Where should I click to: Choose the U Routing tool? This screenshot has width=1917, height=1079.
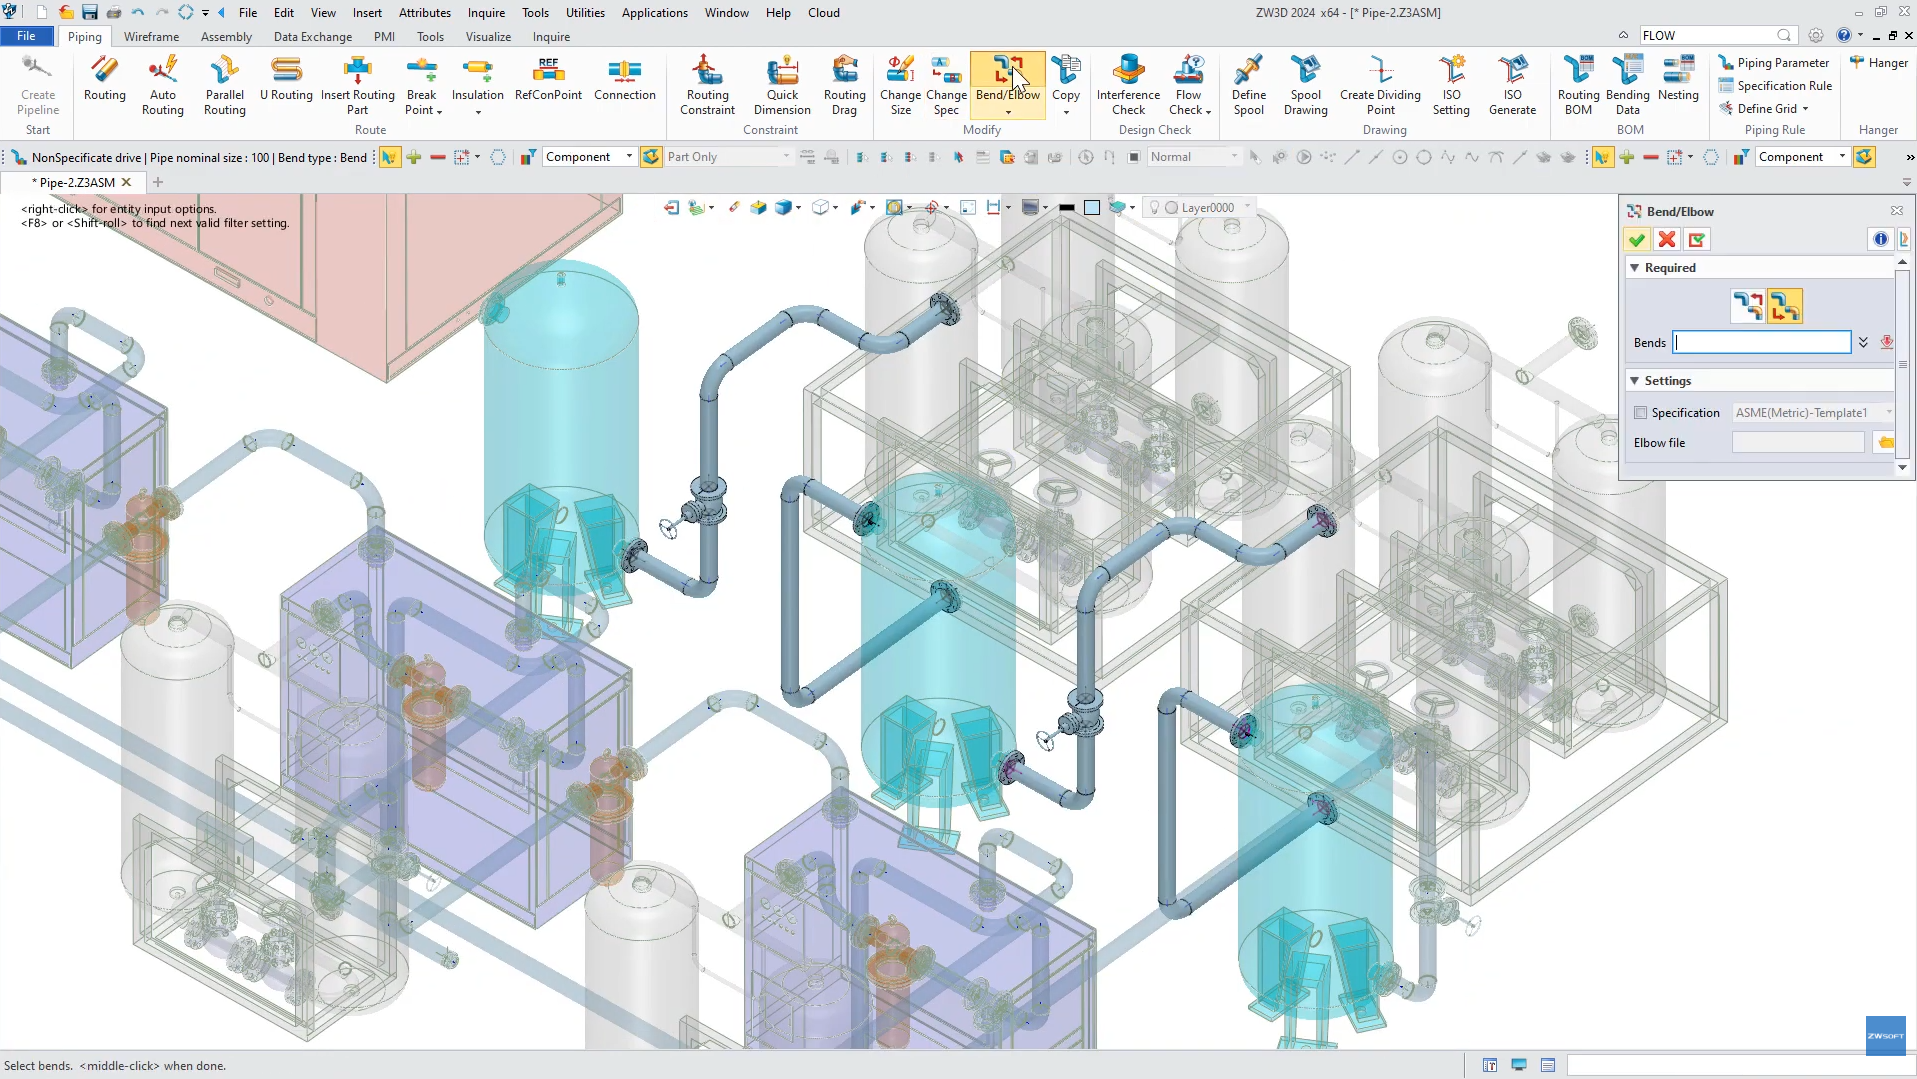[x=286, y=79]
